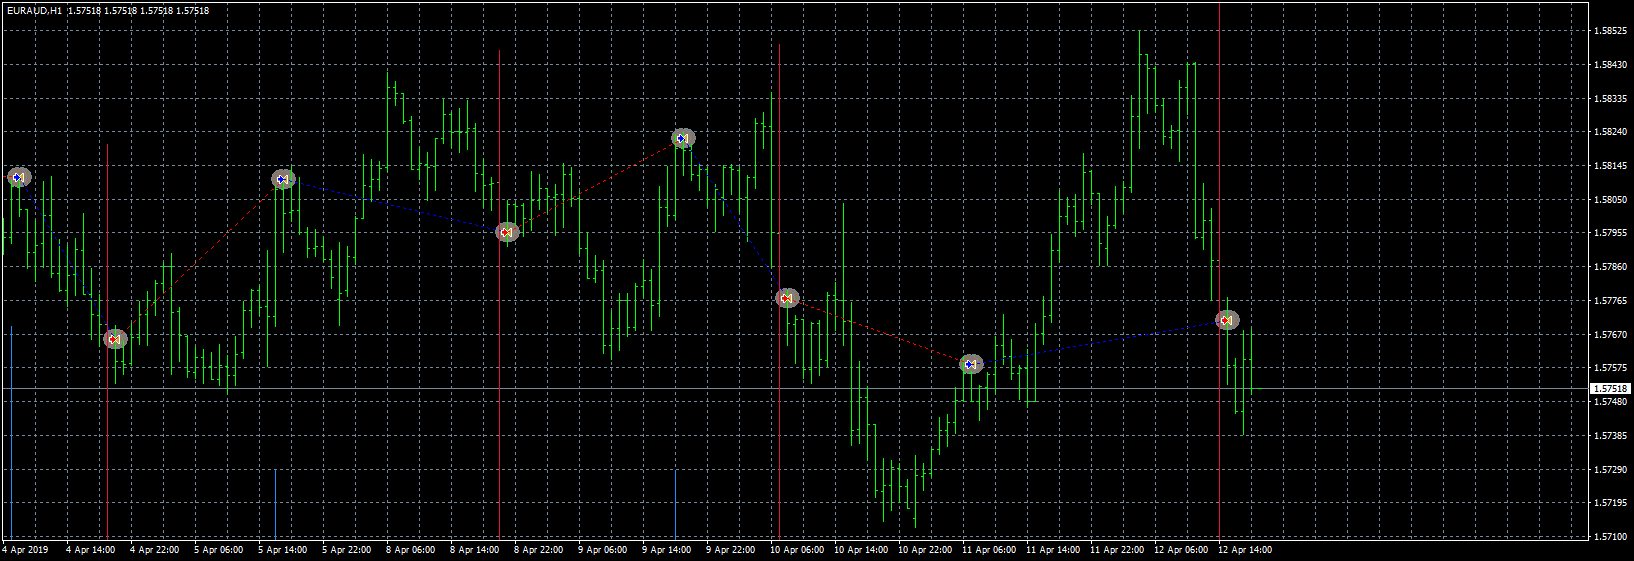
Task: Click the 9 Apr 06:00 time label
Action: pyautogui.click(x=602, y=550)
